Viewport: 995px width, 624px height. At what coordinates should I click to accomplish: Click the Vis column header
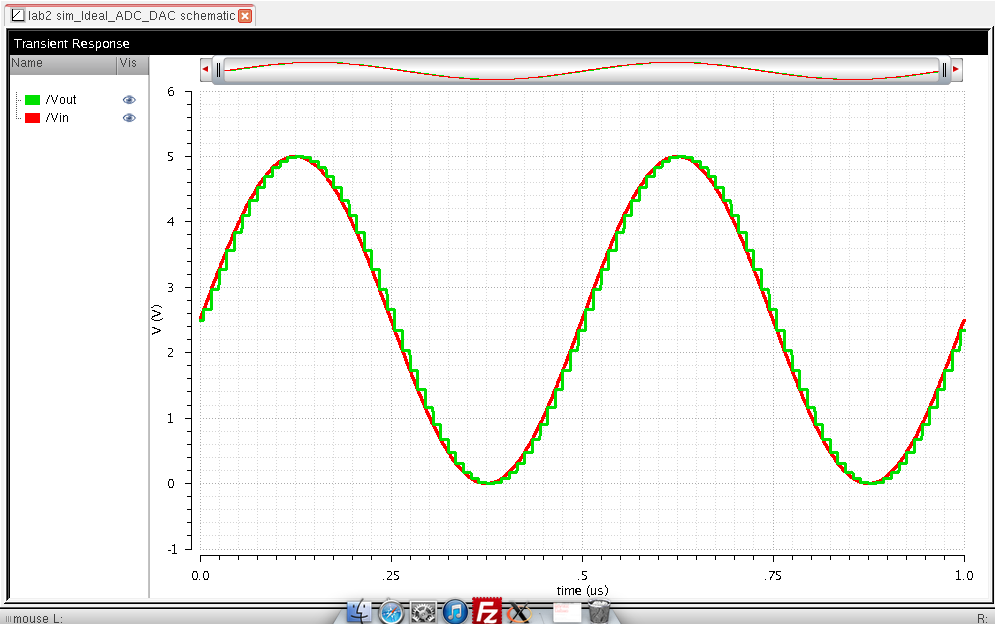tap(128, 63)
